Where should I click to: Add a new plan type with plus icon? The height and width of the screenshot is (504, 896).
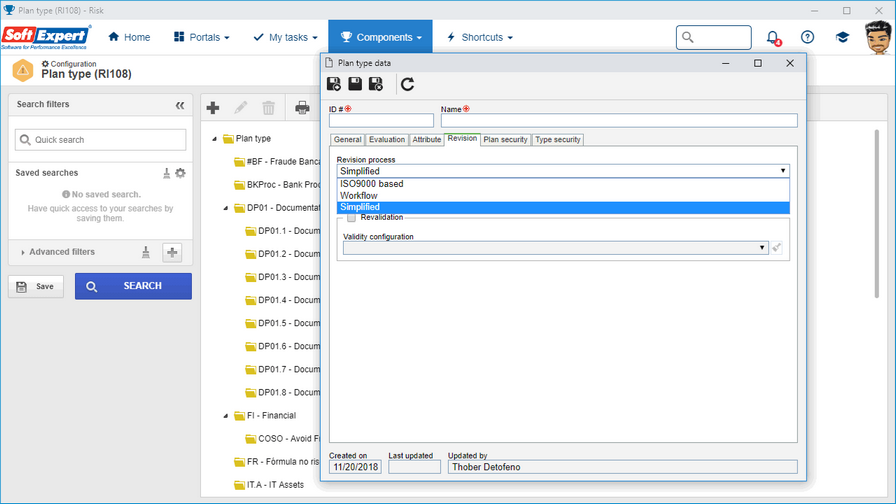coord(213,107)
